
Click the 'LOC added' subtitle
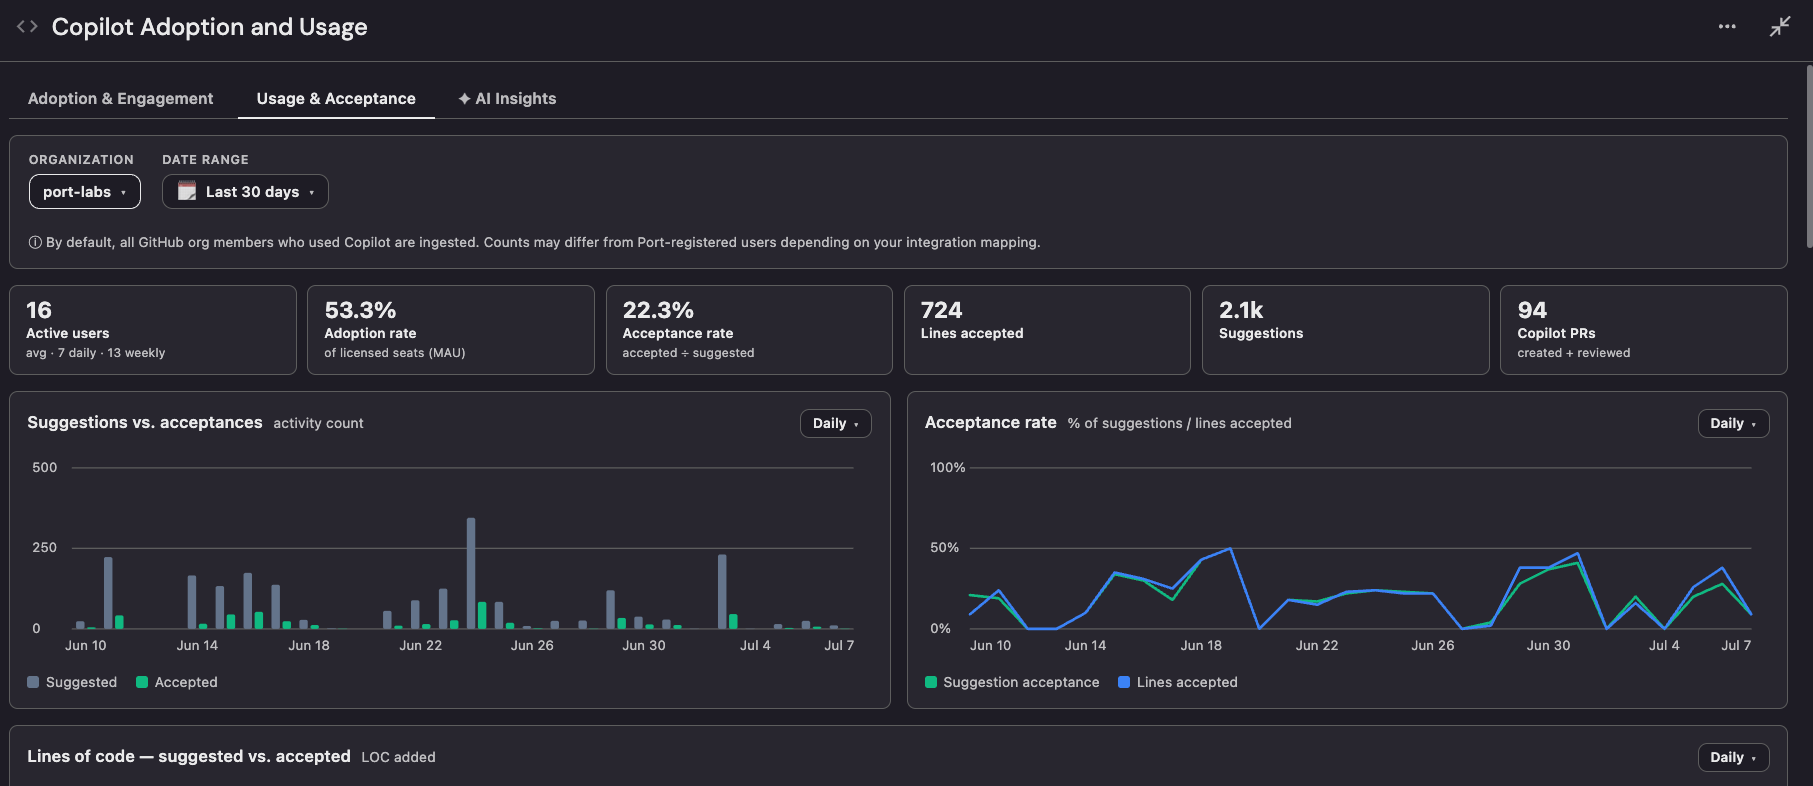coord(399,757)
